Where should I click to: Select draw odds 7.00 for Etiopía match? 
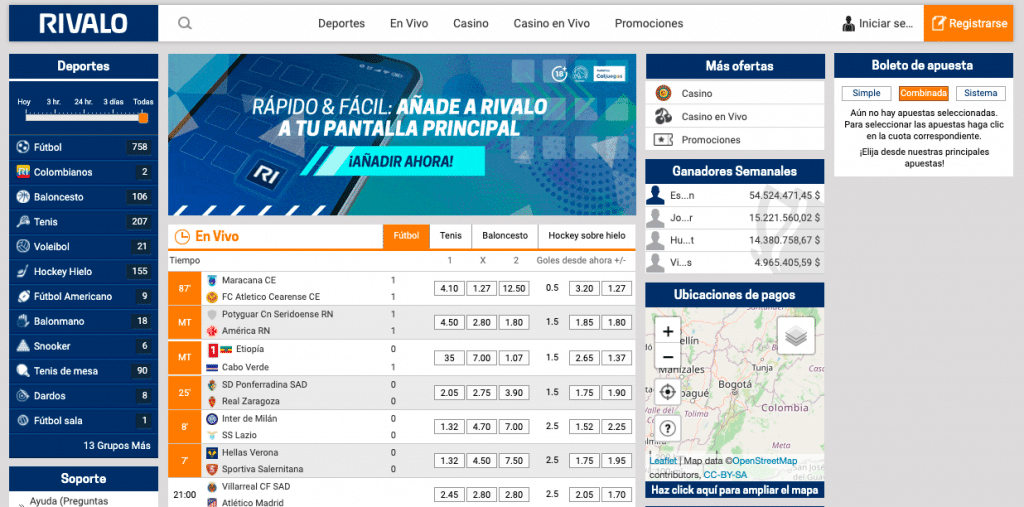pyautogui.click(x=481, y=357)
